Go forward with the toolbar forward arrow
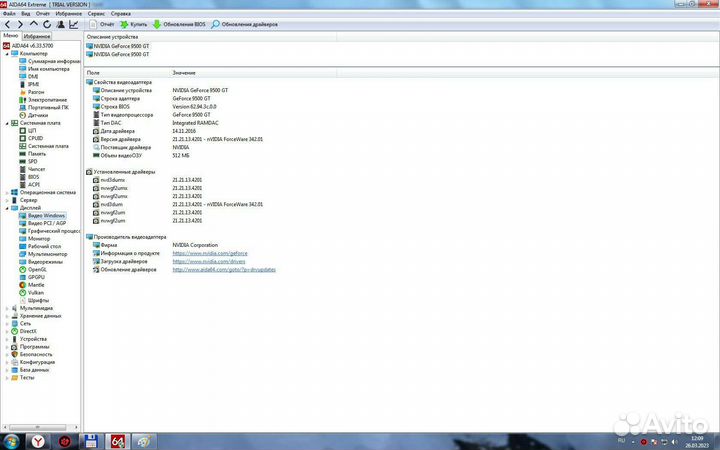720x450 pixels. [20, 24]
